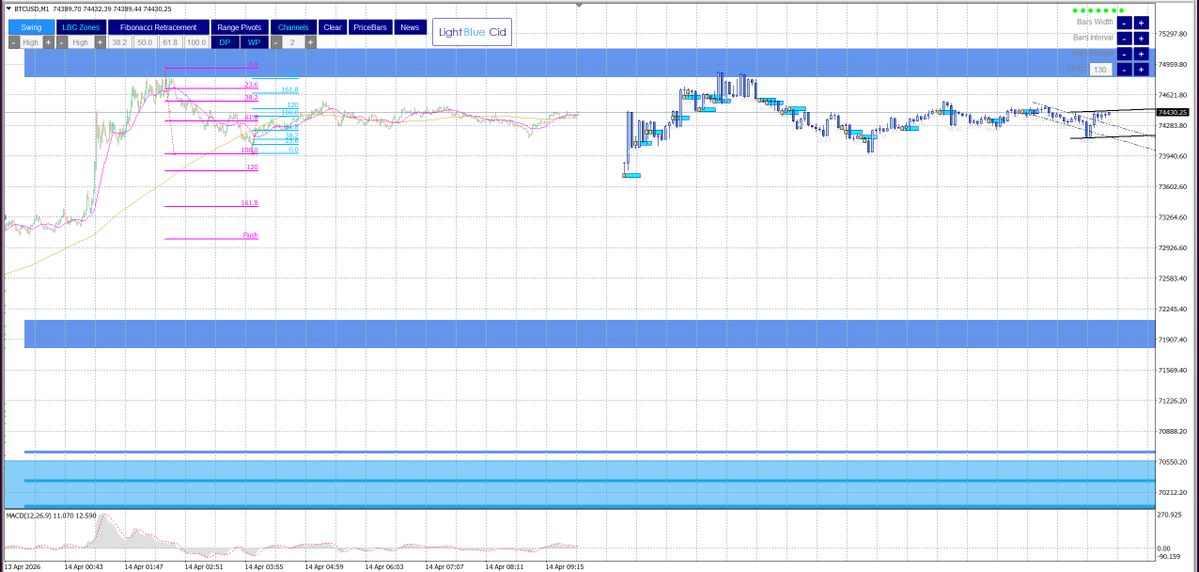This screenshot has width=1199, height=572.
Task: Click the 270.925 MACD scale label
Action: (1171, 515)
